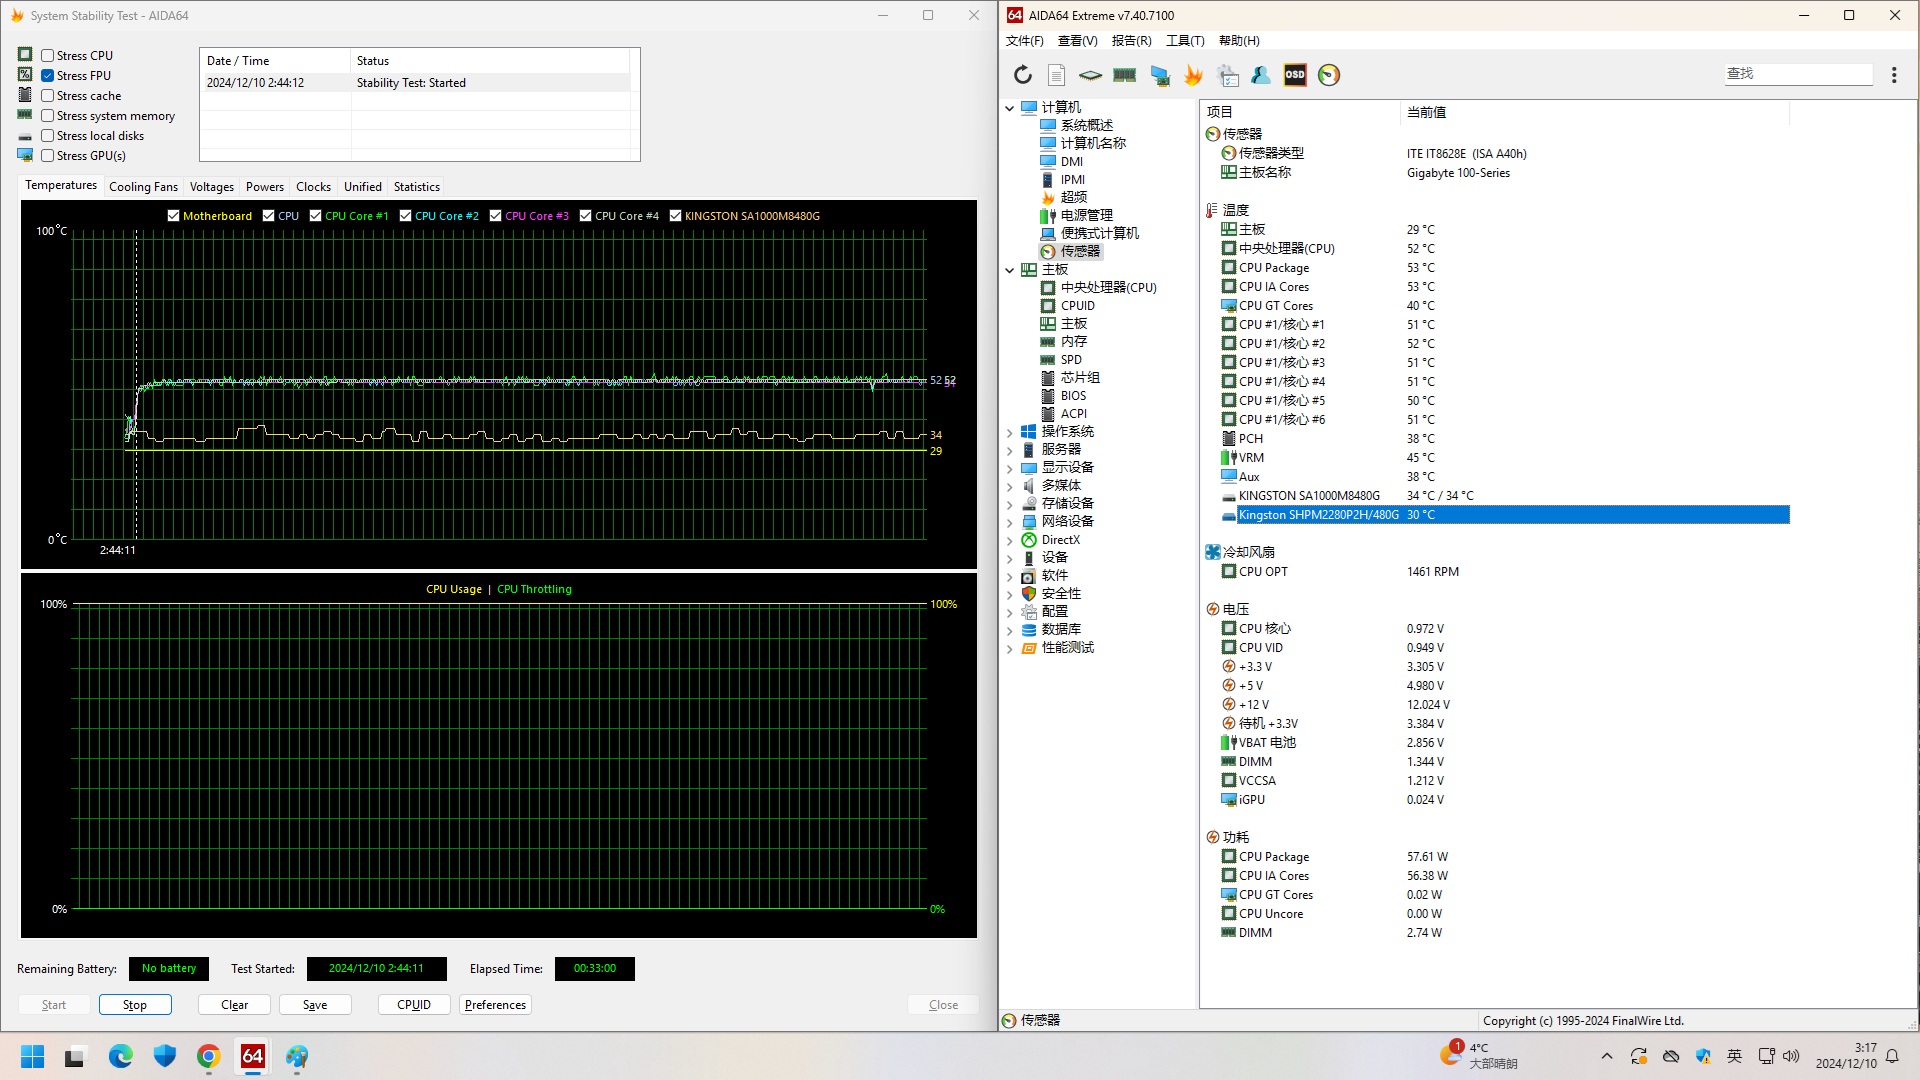Open the SensorPanel gauge toolbar icon

1329,75
